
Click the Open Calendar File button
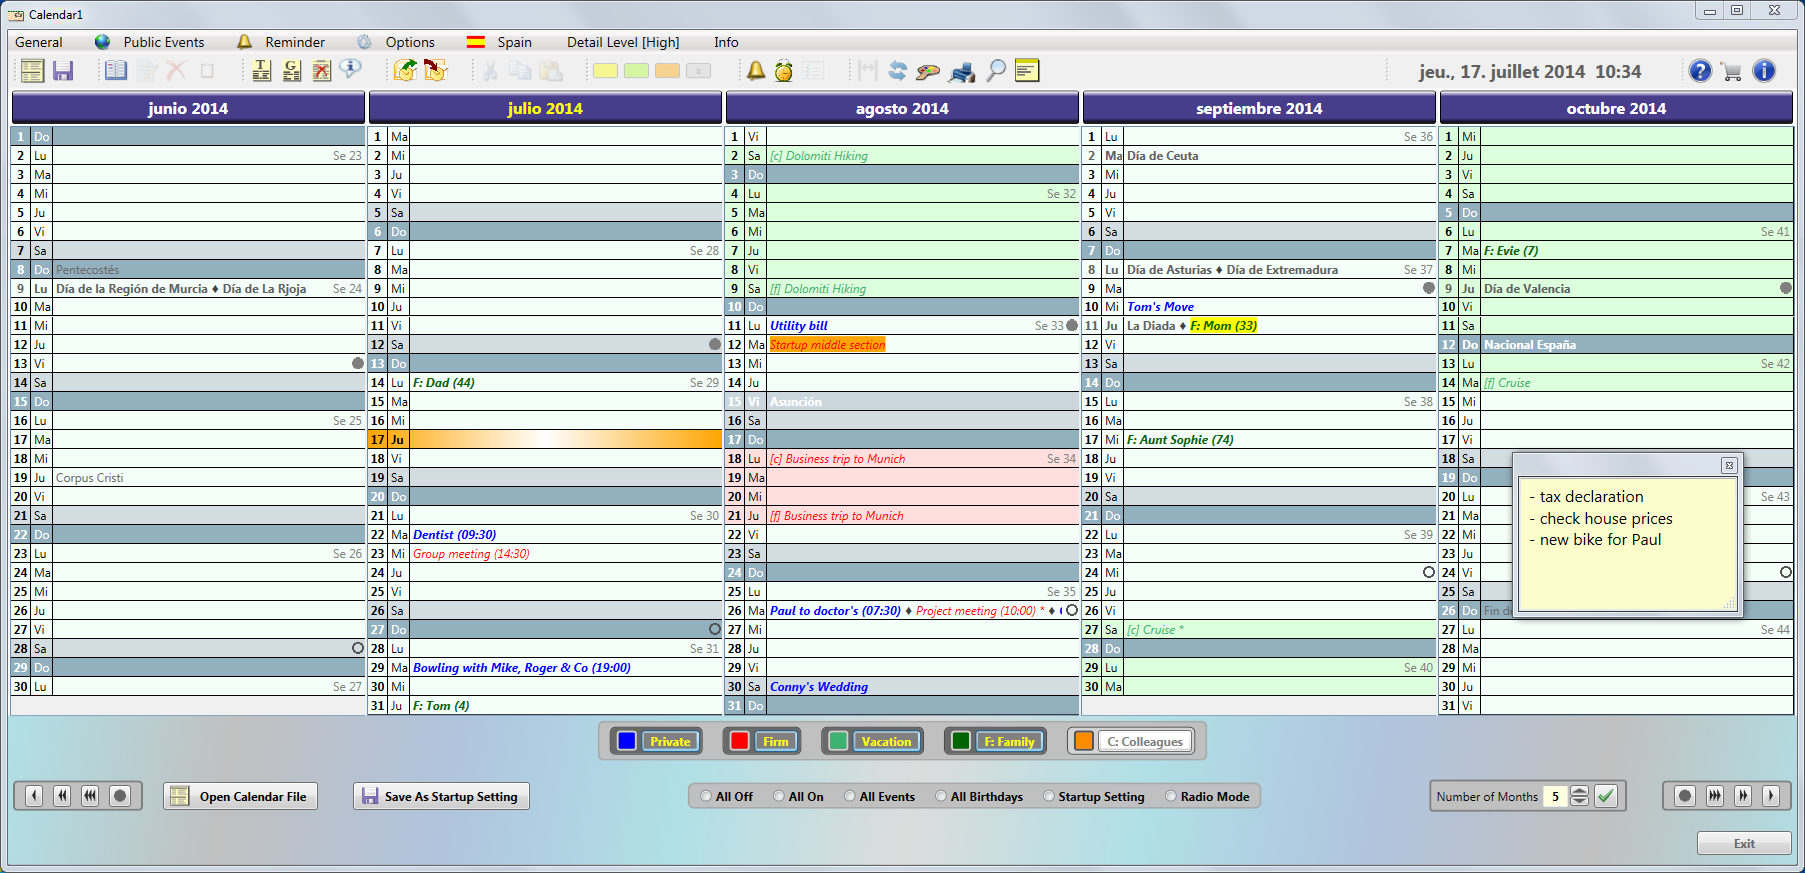point(240,796)
